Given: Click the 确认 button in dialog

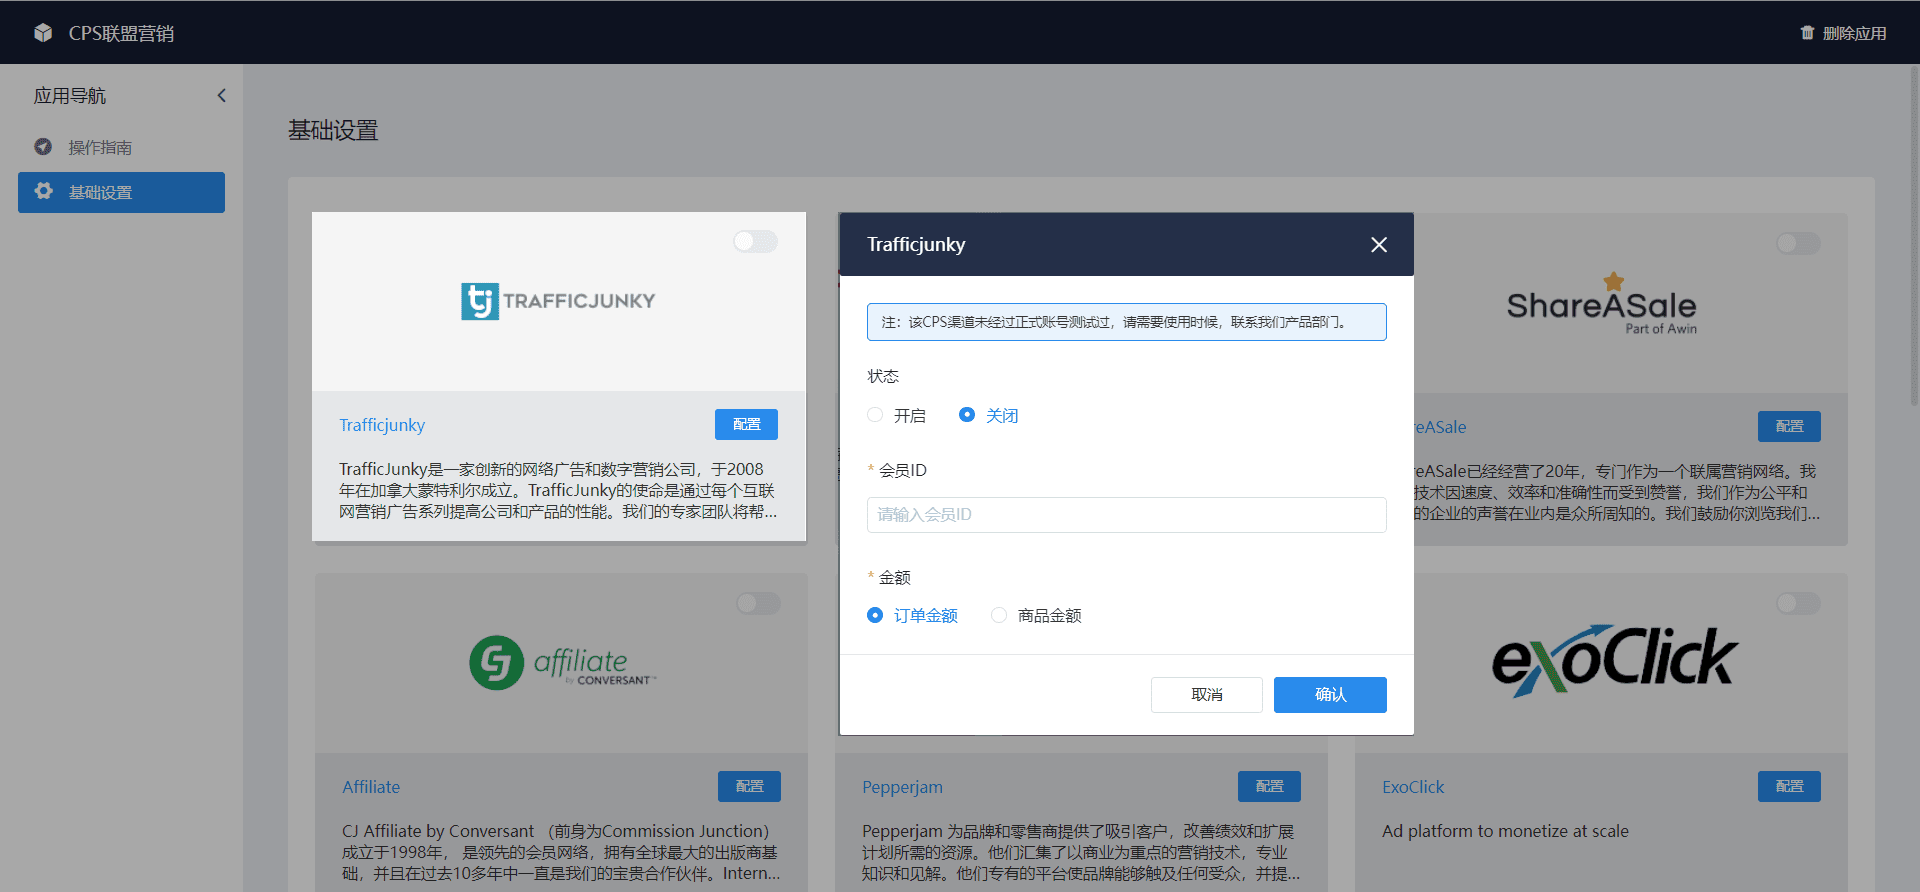Looking at the screenshot, I should point(1330,695).
